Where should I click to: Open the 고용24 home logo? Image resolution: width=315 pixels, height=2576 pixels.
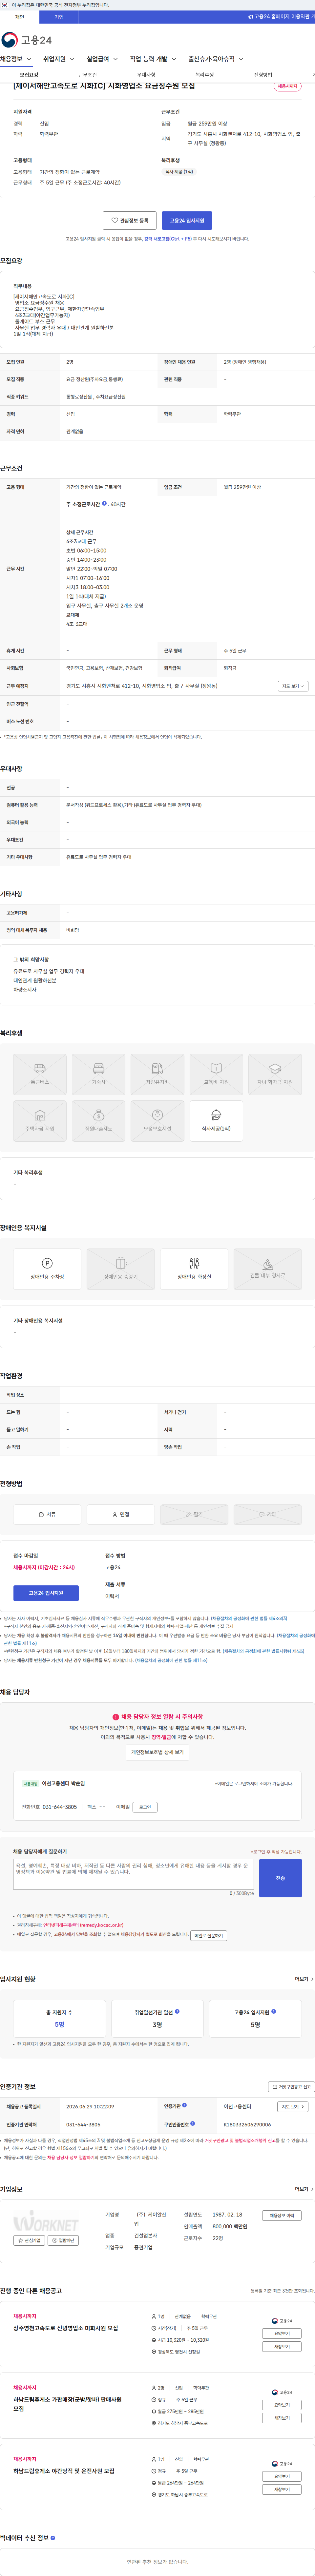point(27,40)
